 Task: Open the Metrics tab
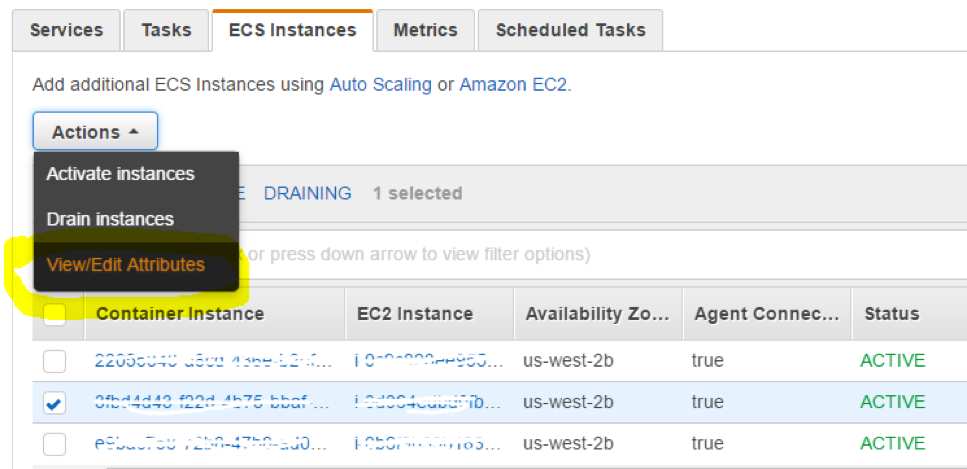[x=425, y=30]
